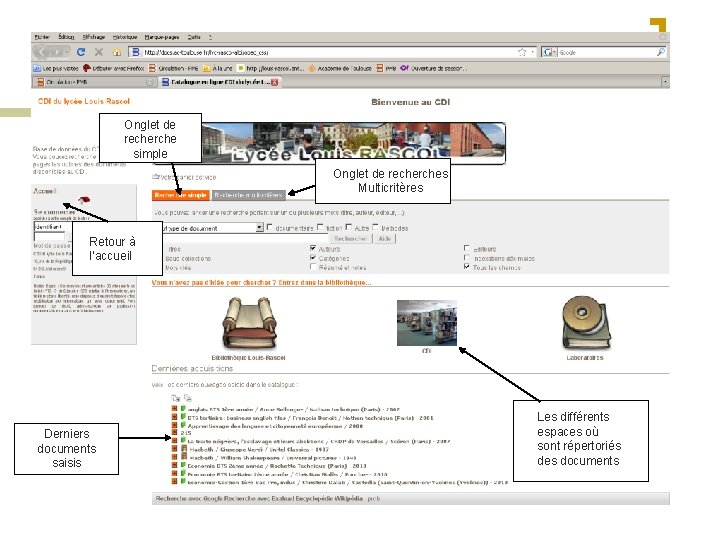Image resolution: width=720 pixels, height=540 pixels.
Task: Uncheck the Tous les champs checkbox
Action: point(467,267)
